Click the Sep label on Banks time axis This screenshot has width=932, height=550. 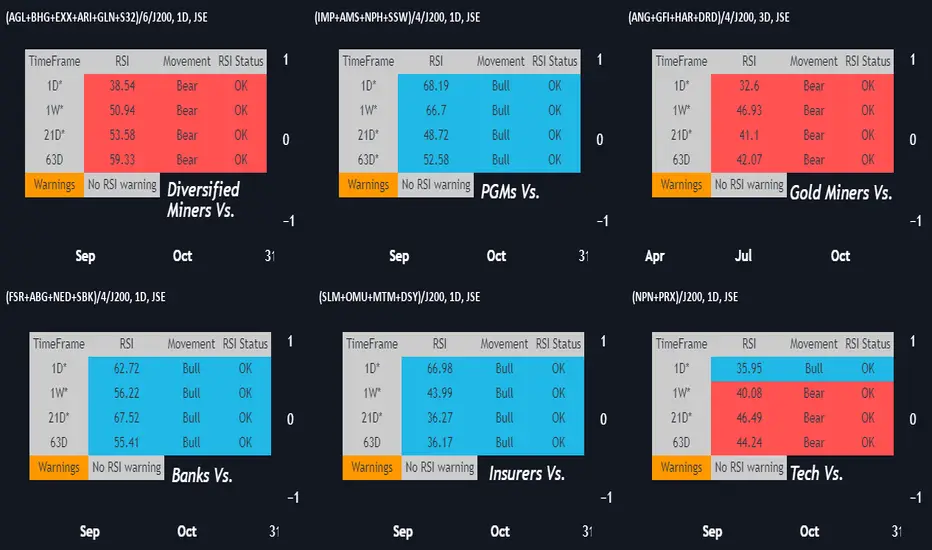(90, 531)
